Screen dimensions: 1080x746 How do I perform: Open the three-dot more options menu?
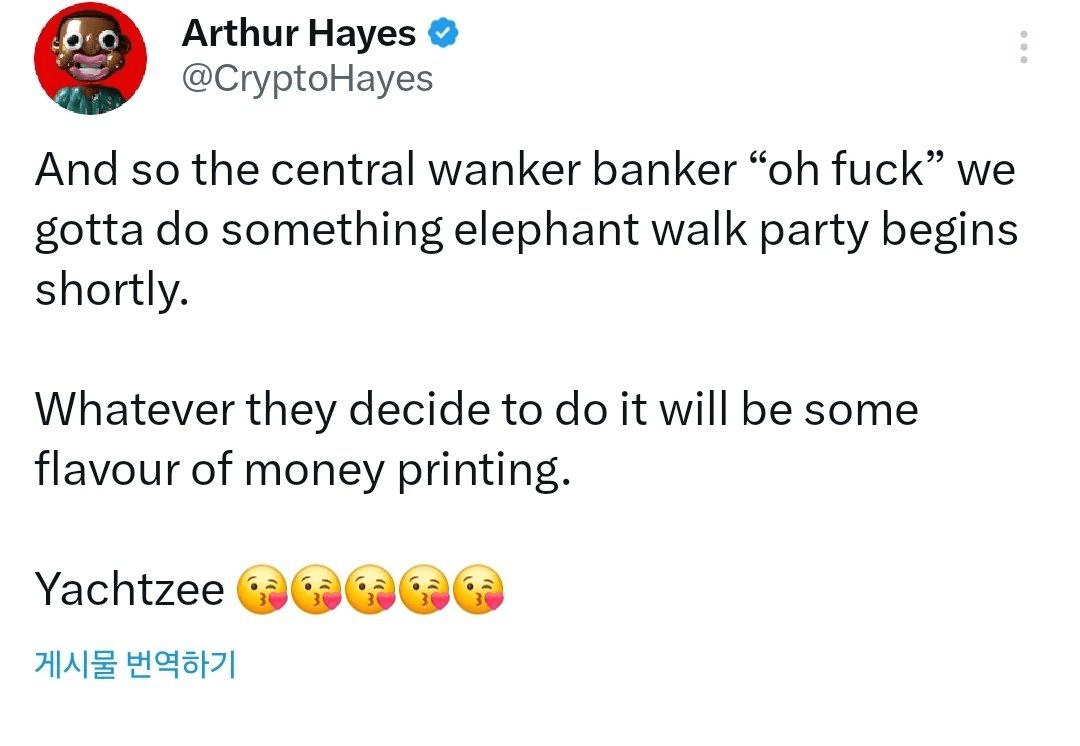tap(1023, 47)
